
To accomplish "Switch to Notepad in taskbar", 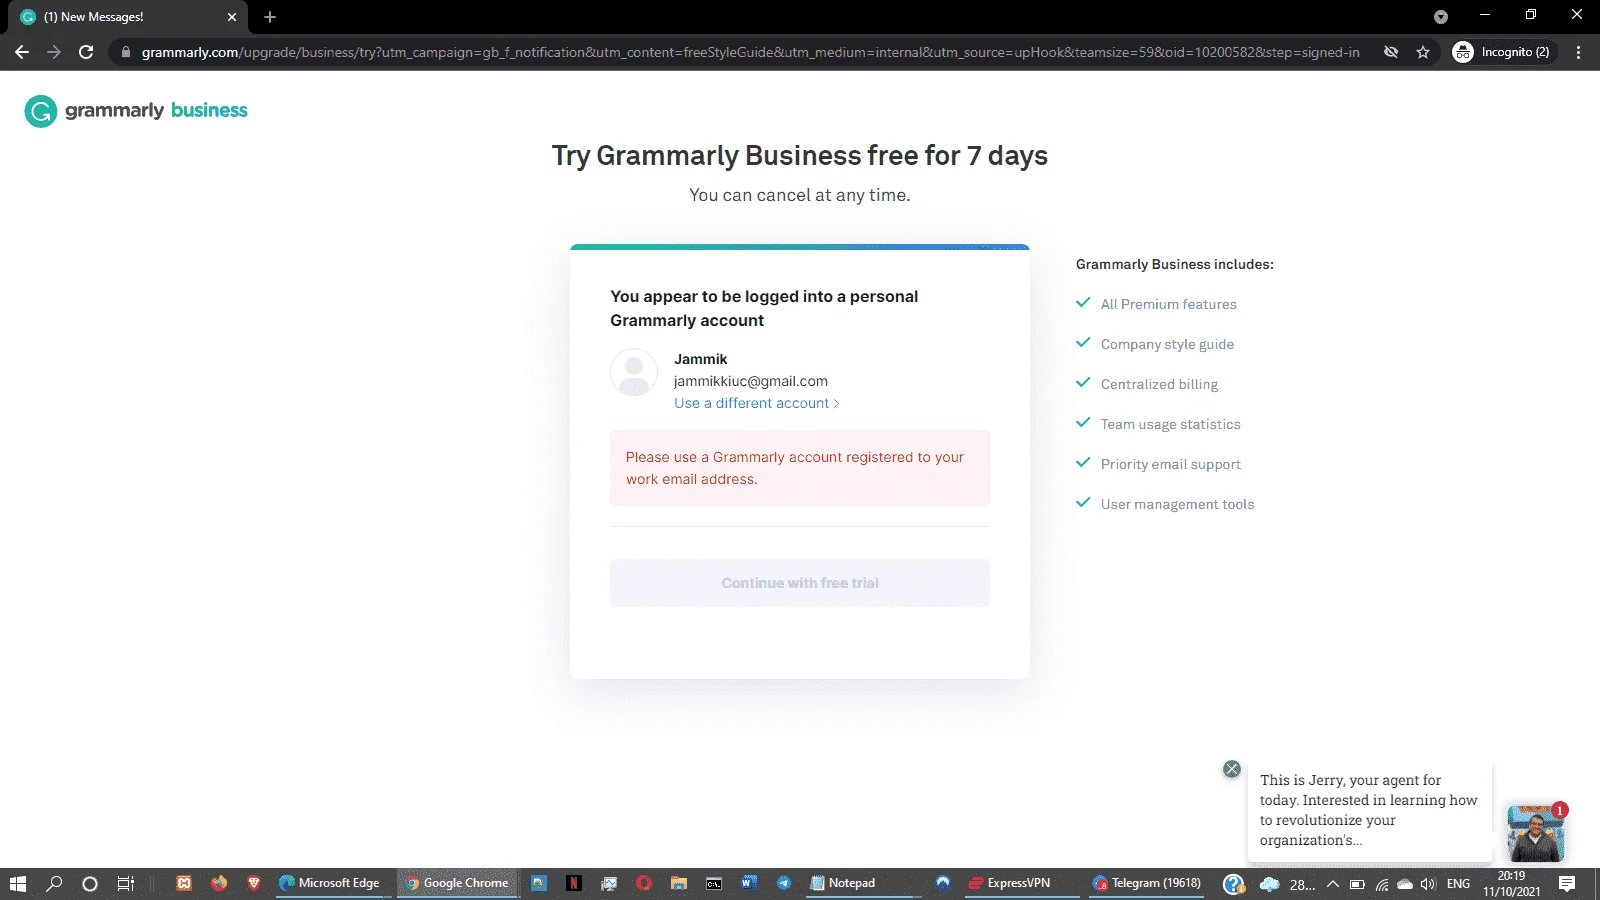I will tap(843, 883).
